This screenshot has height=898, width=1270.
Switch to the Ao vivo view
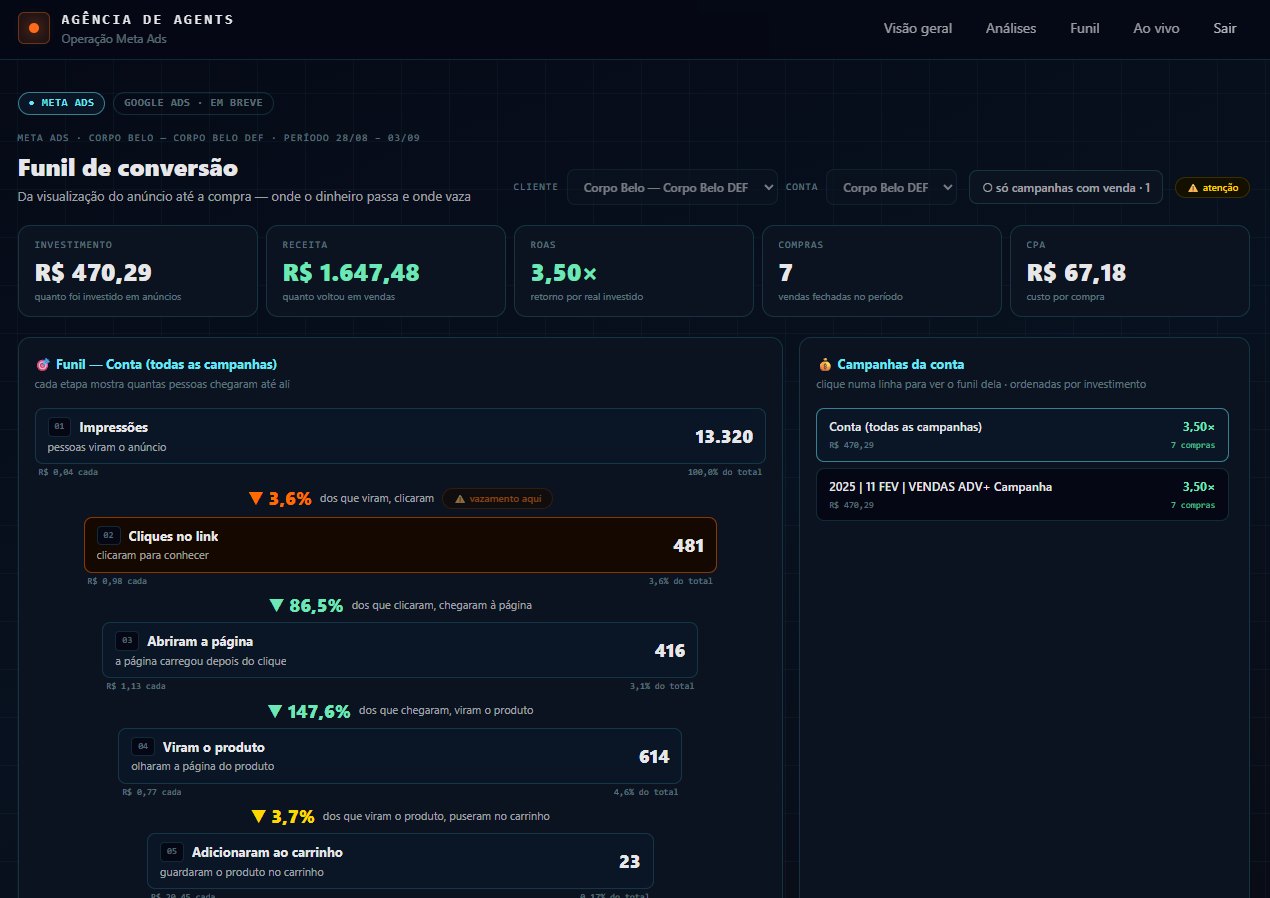point(1156,28)
